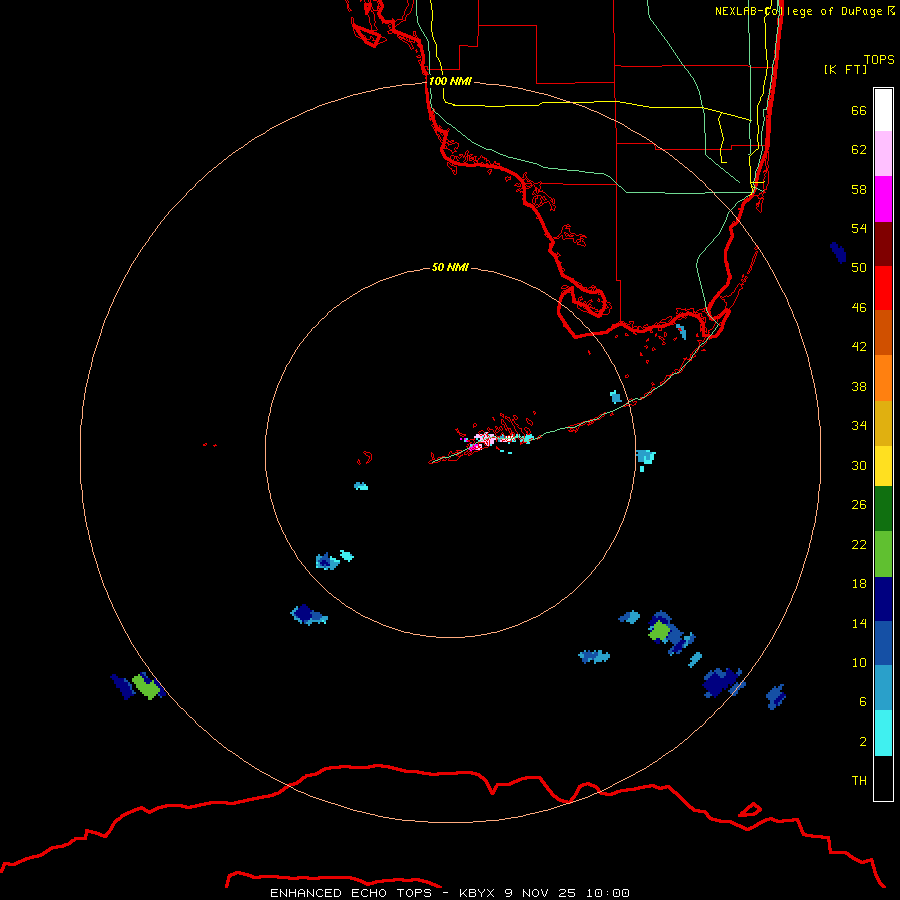This screenshot has height=900, width=900.
Task: Click the light green legend swatch
Action: [883, 554]
